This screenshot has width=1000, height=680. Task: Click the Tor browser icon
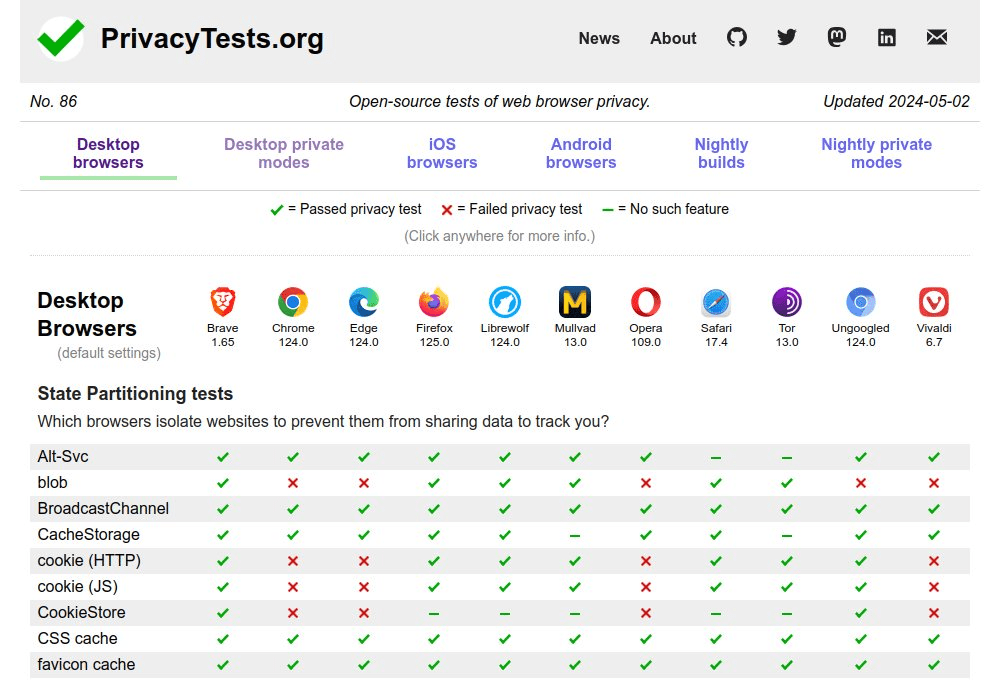coord(787,302)
